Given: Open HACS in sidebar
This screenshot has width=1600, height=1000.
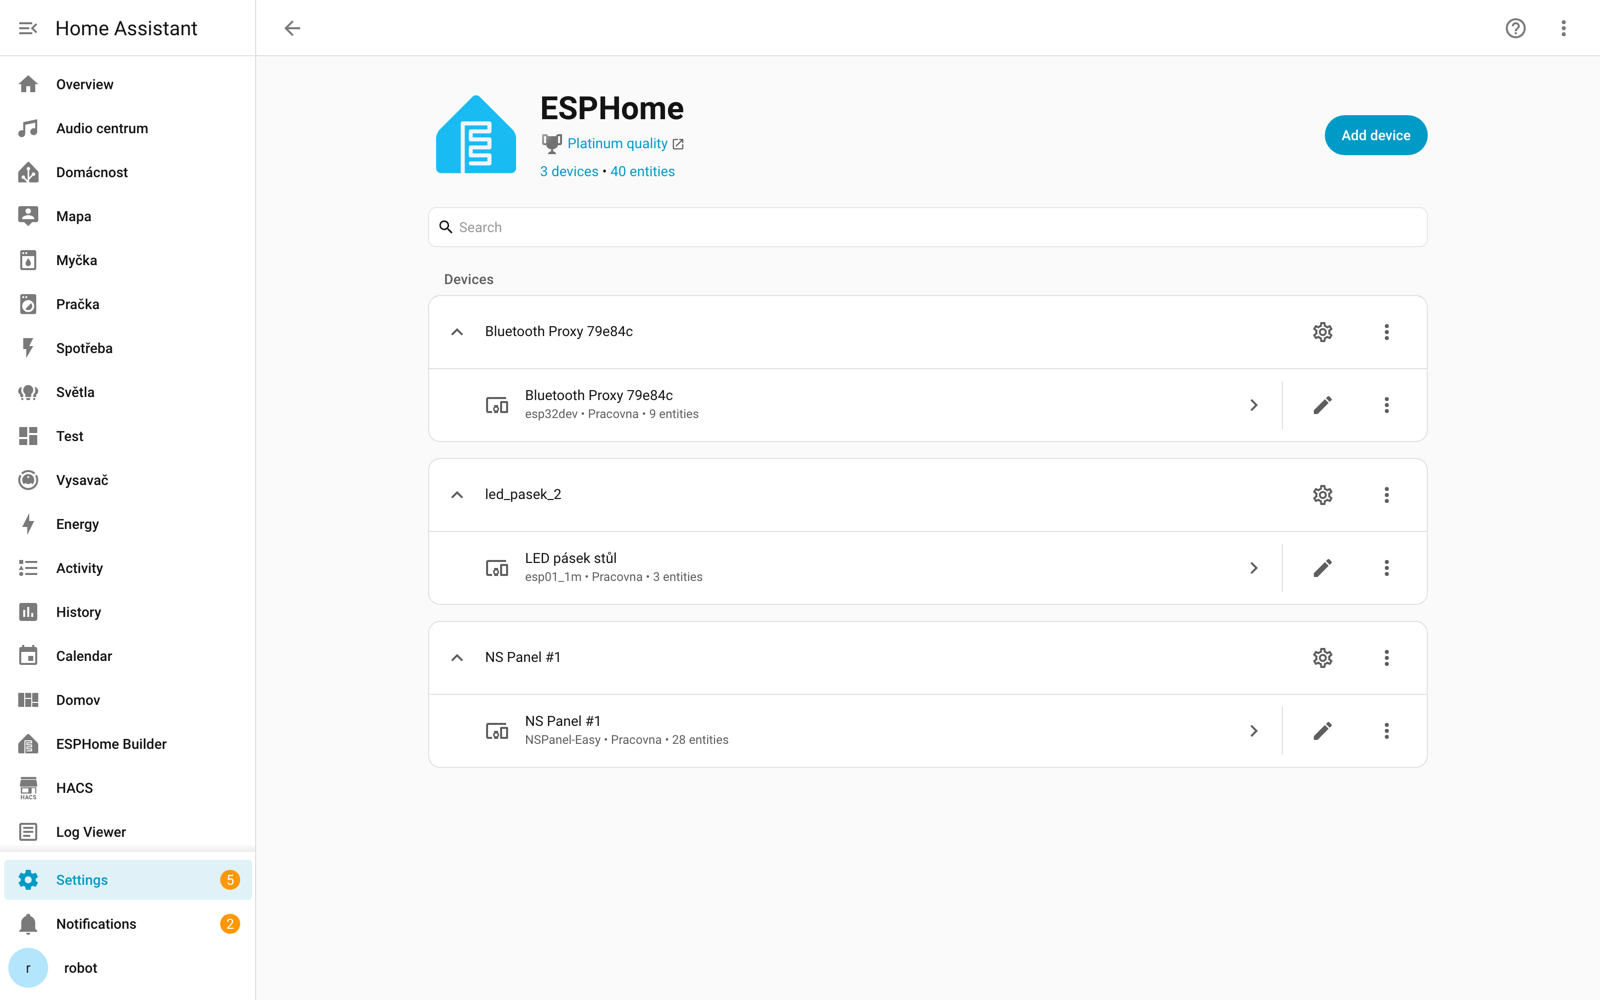Looking at the screenshot, I should coord(128,788).
